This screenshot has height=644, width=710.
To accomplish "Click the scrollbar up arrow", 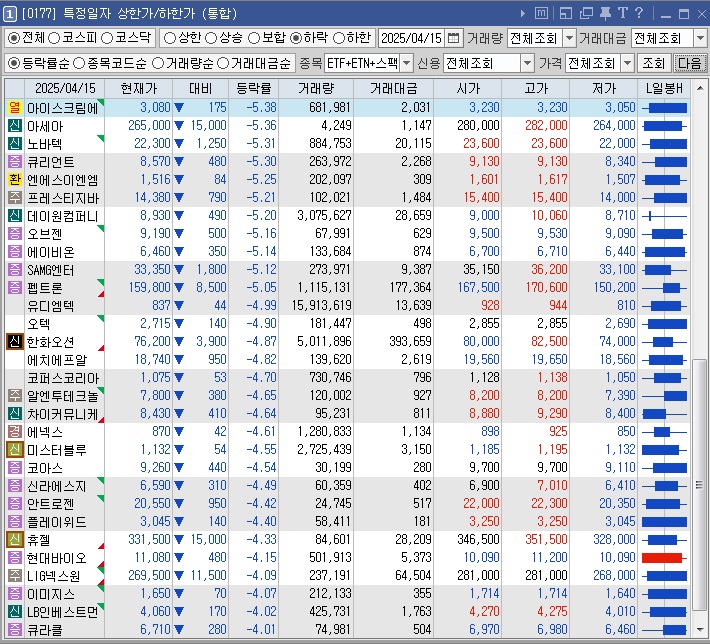I will point(700,88).
